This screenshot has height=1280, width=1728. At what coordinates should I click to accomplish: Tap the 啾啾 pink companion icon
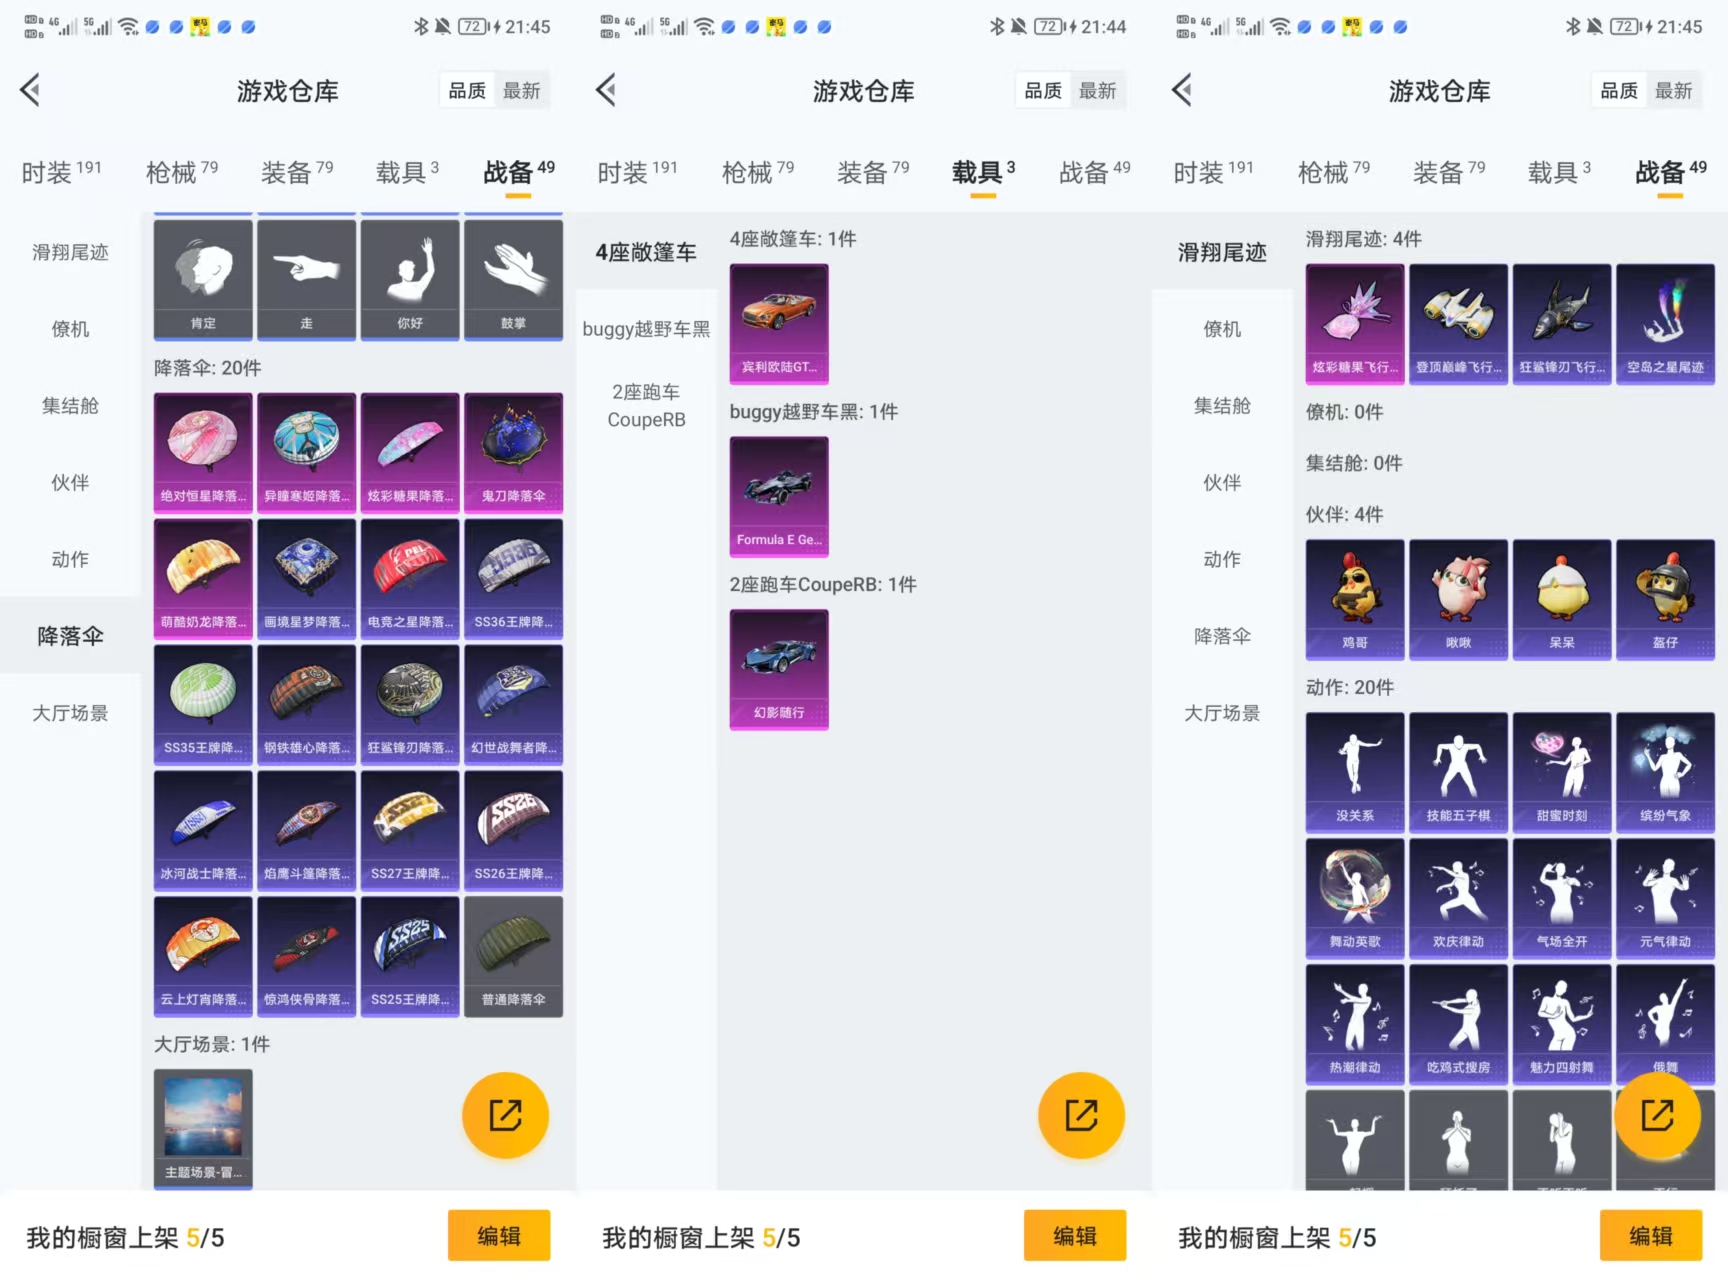1458,598
